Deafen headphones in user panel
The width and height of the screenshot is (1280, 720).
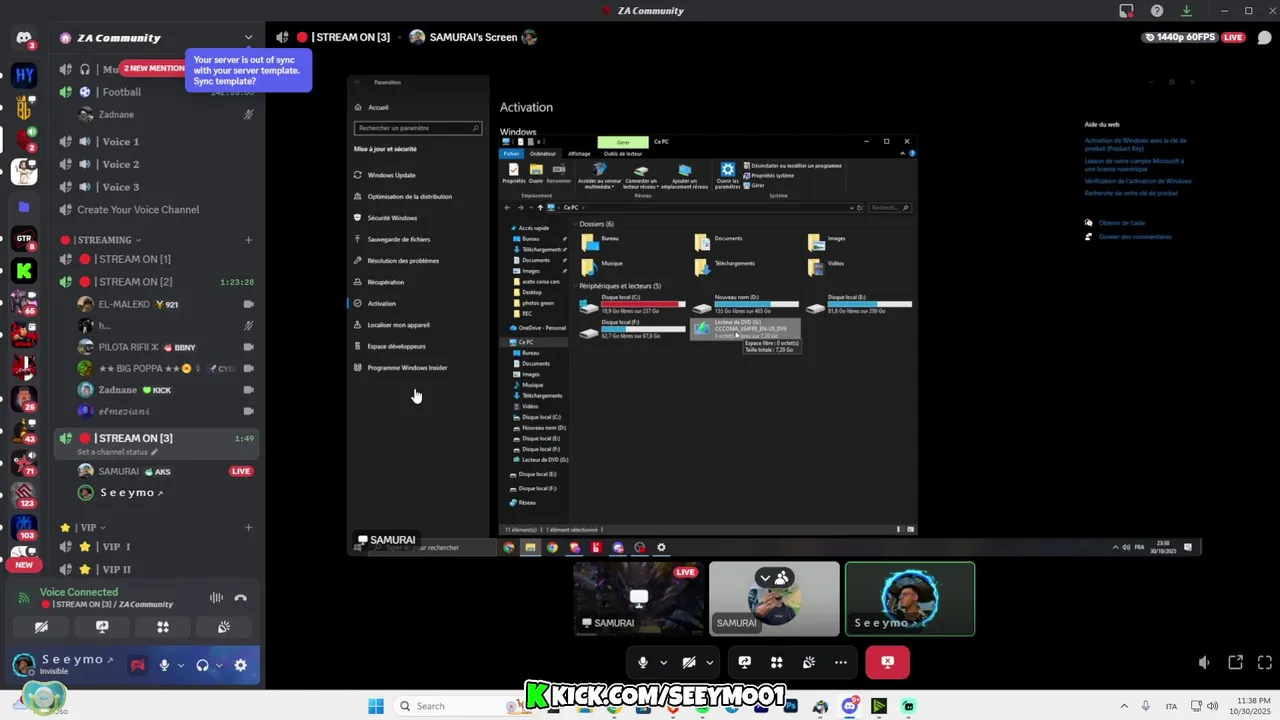202,665
